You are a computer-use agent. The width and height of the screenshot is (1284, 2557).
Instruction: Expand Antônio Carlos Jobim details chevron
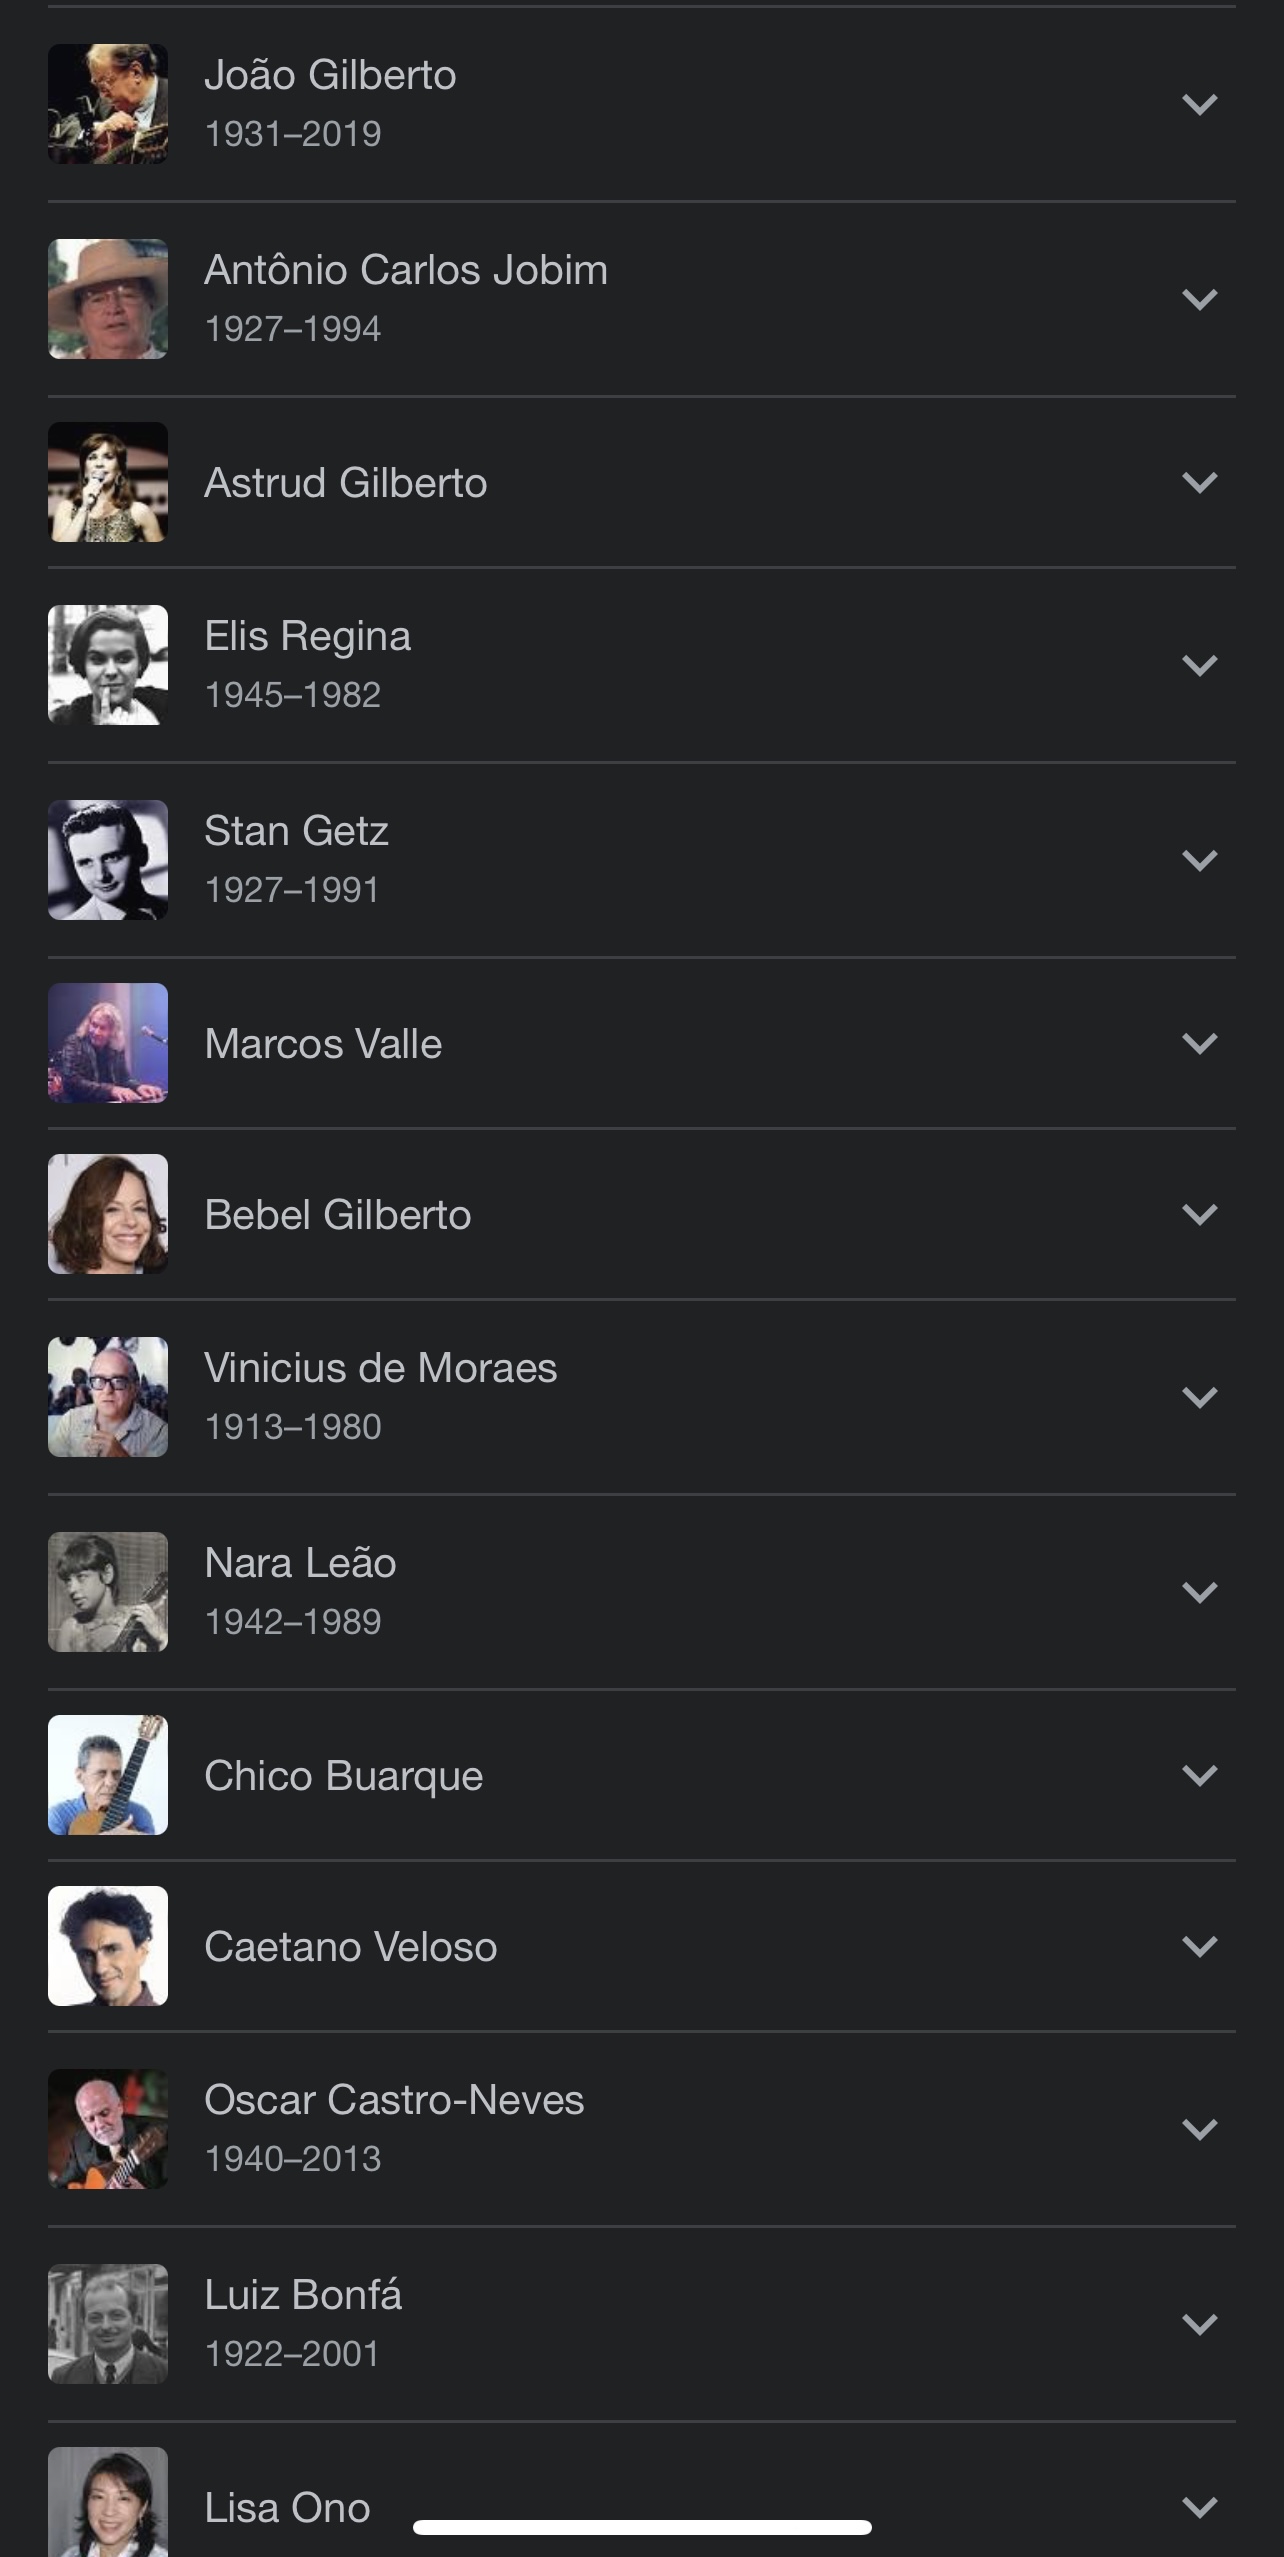(1199, 299)
